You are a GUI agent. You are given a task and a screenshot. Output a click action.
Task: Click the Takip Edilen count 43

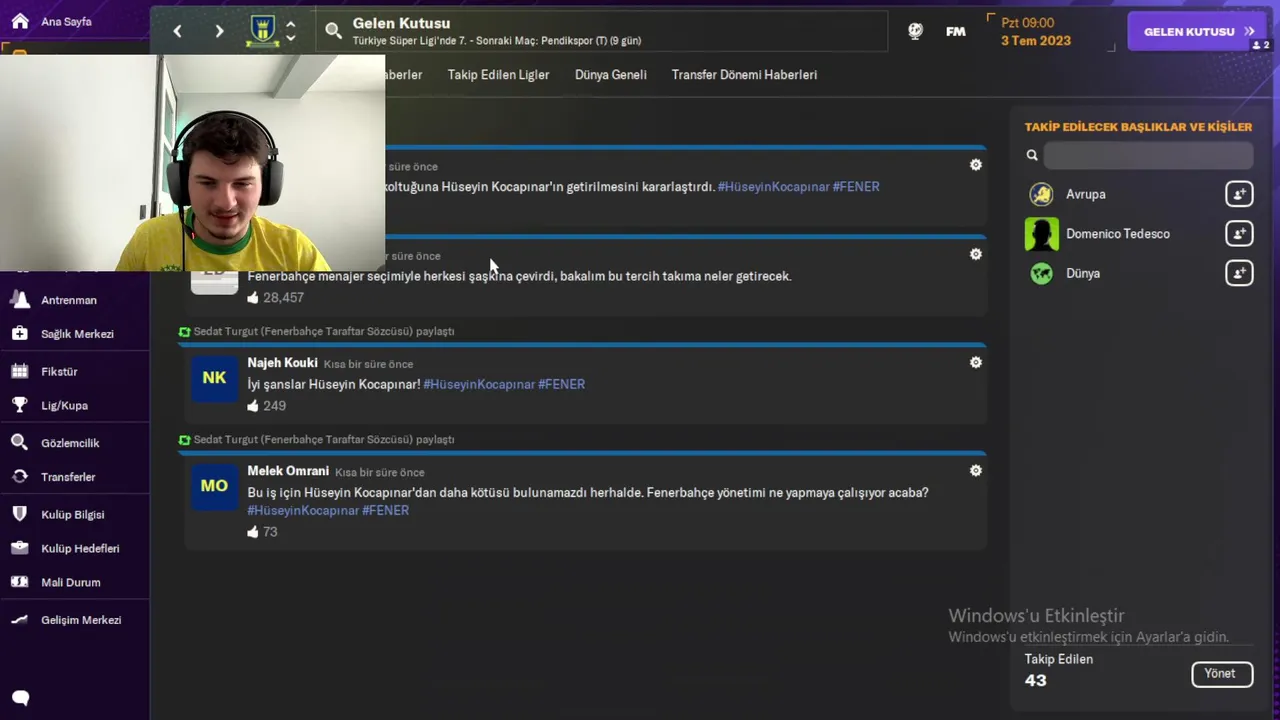click(x=1035, y=680)
